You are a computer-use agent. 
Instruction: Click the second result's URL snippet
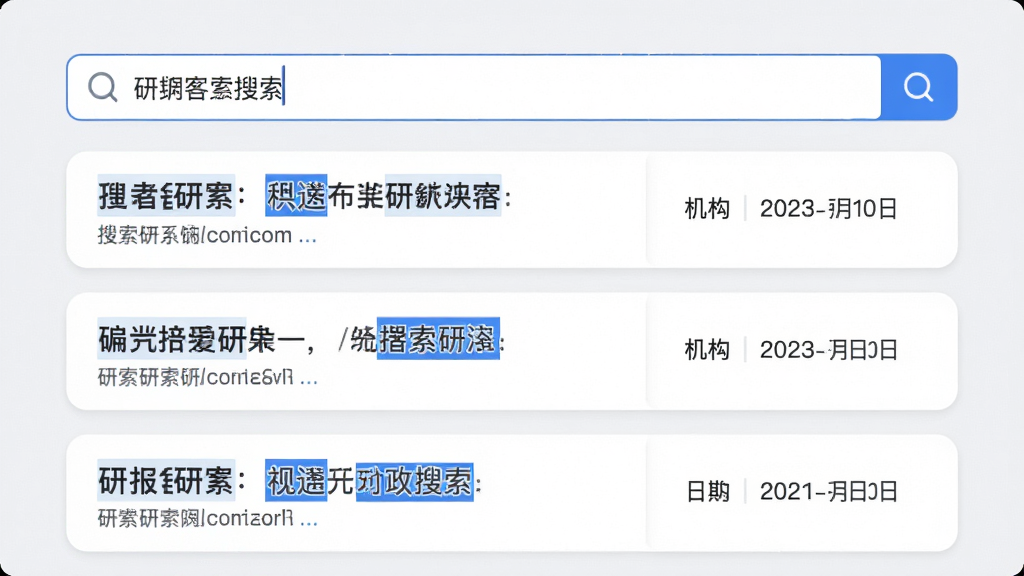click(195, 377)
